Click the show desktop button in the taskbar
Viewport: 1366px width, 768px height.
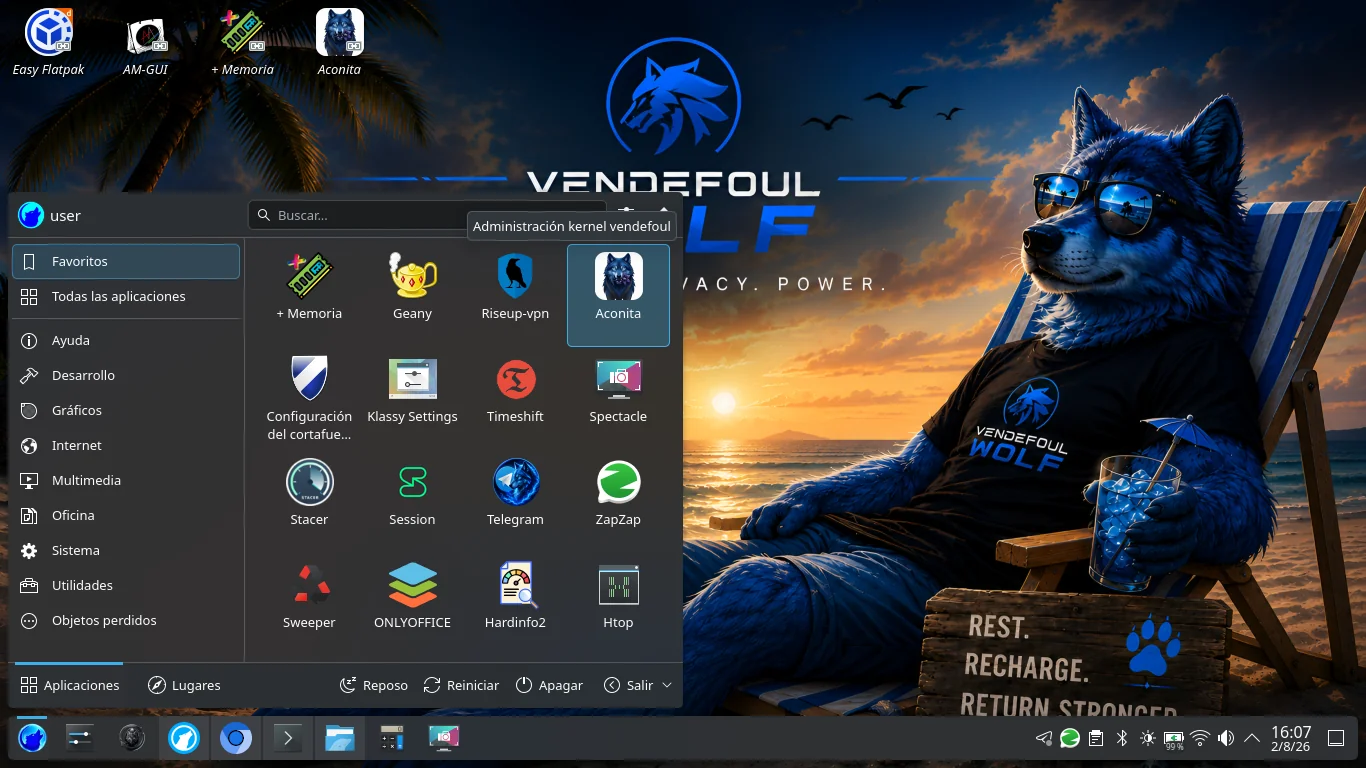click(x=1336, y=739)
